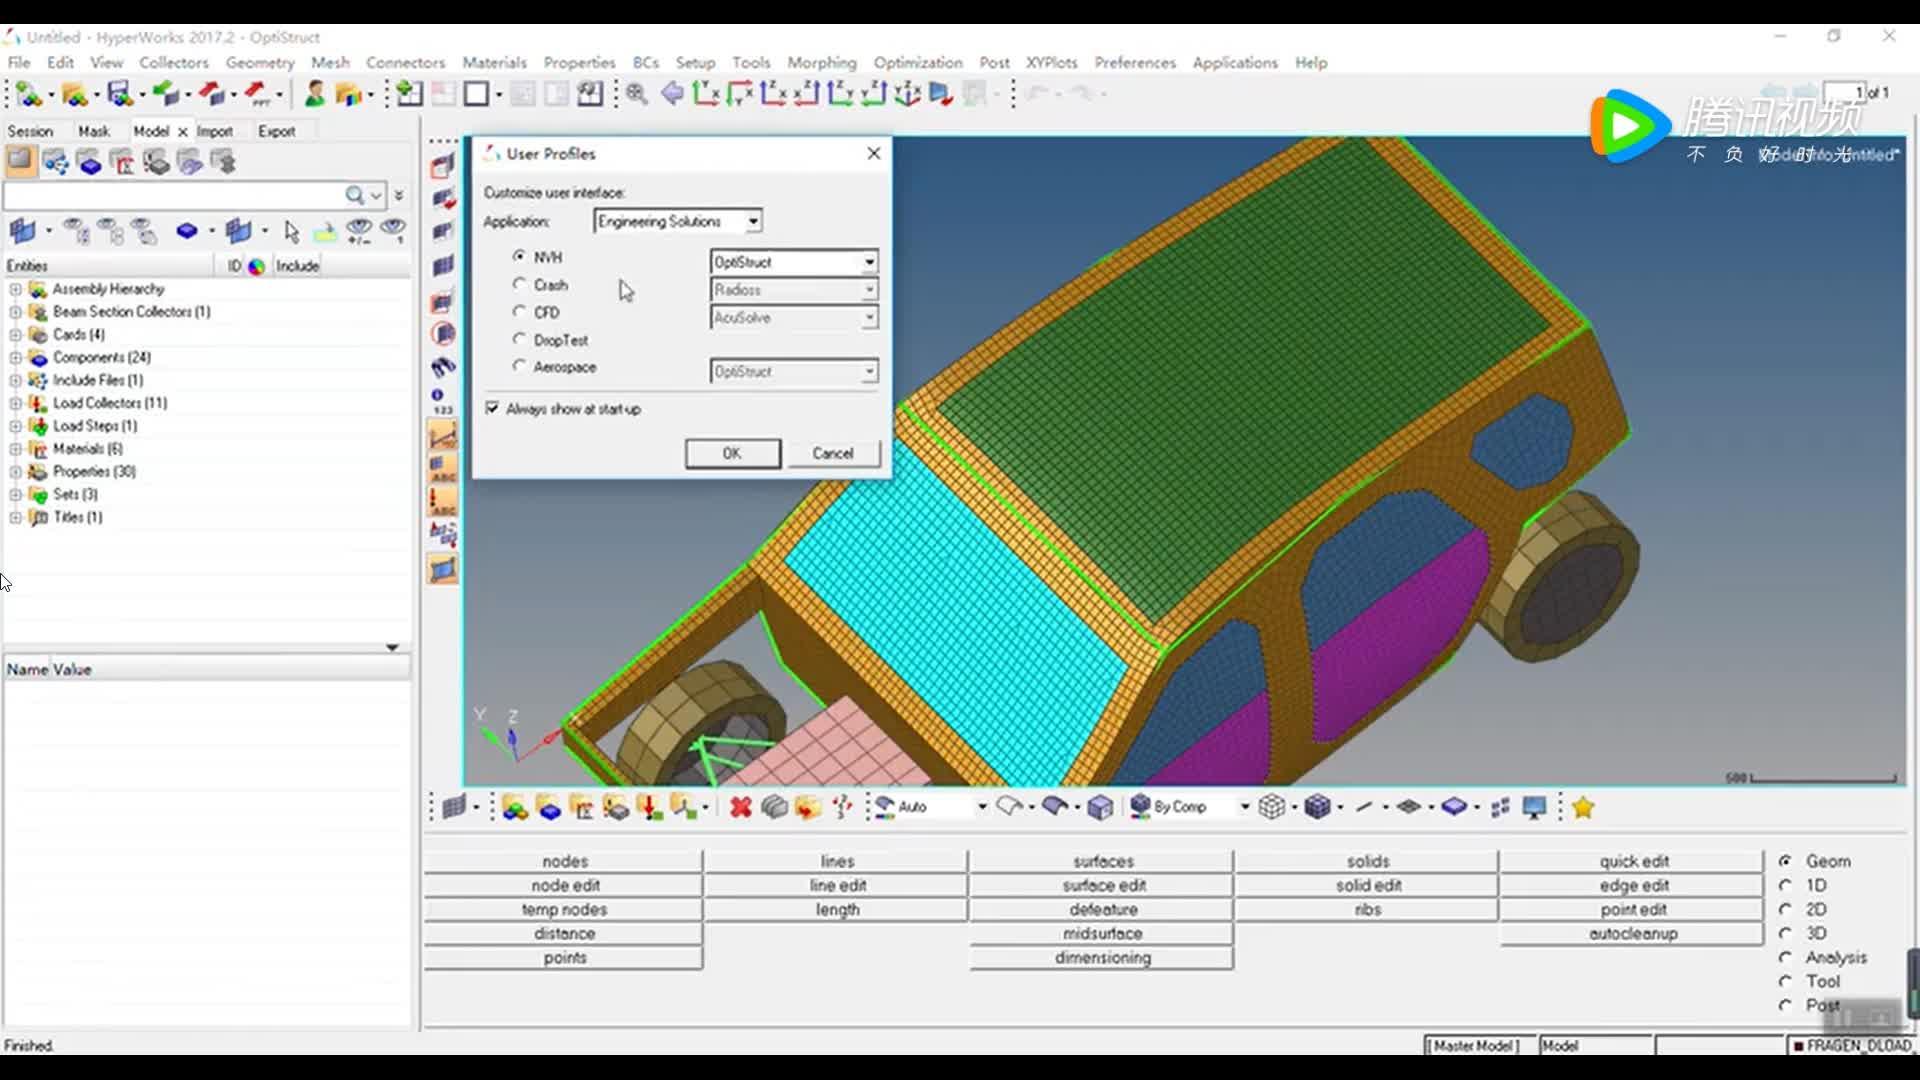This screenshot has height=1080, width=1920.
Task: Open the Mesh menu
Action: (x=330, y=62)
